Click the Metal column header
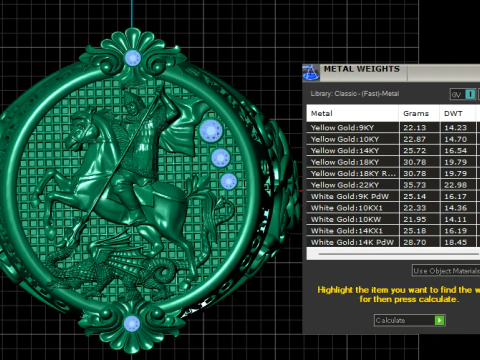 (352, 113)
